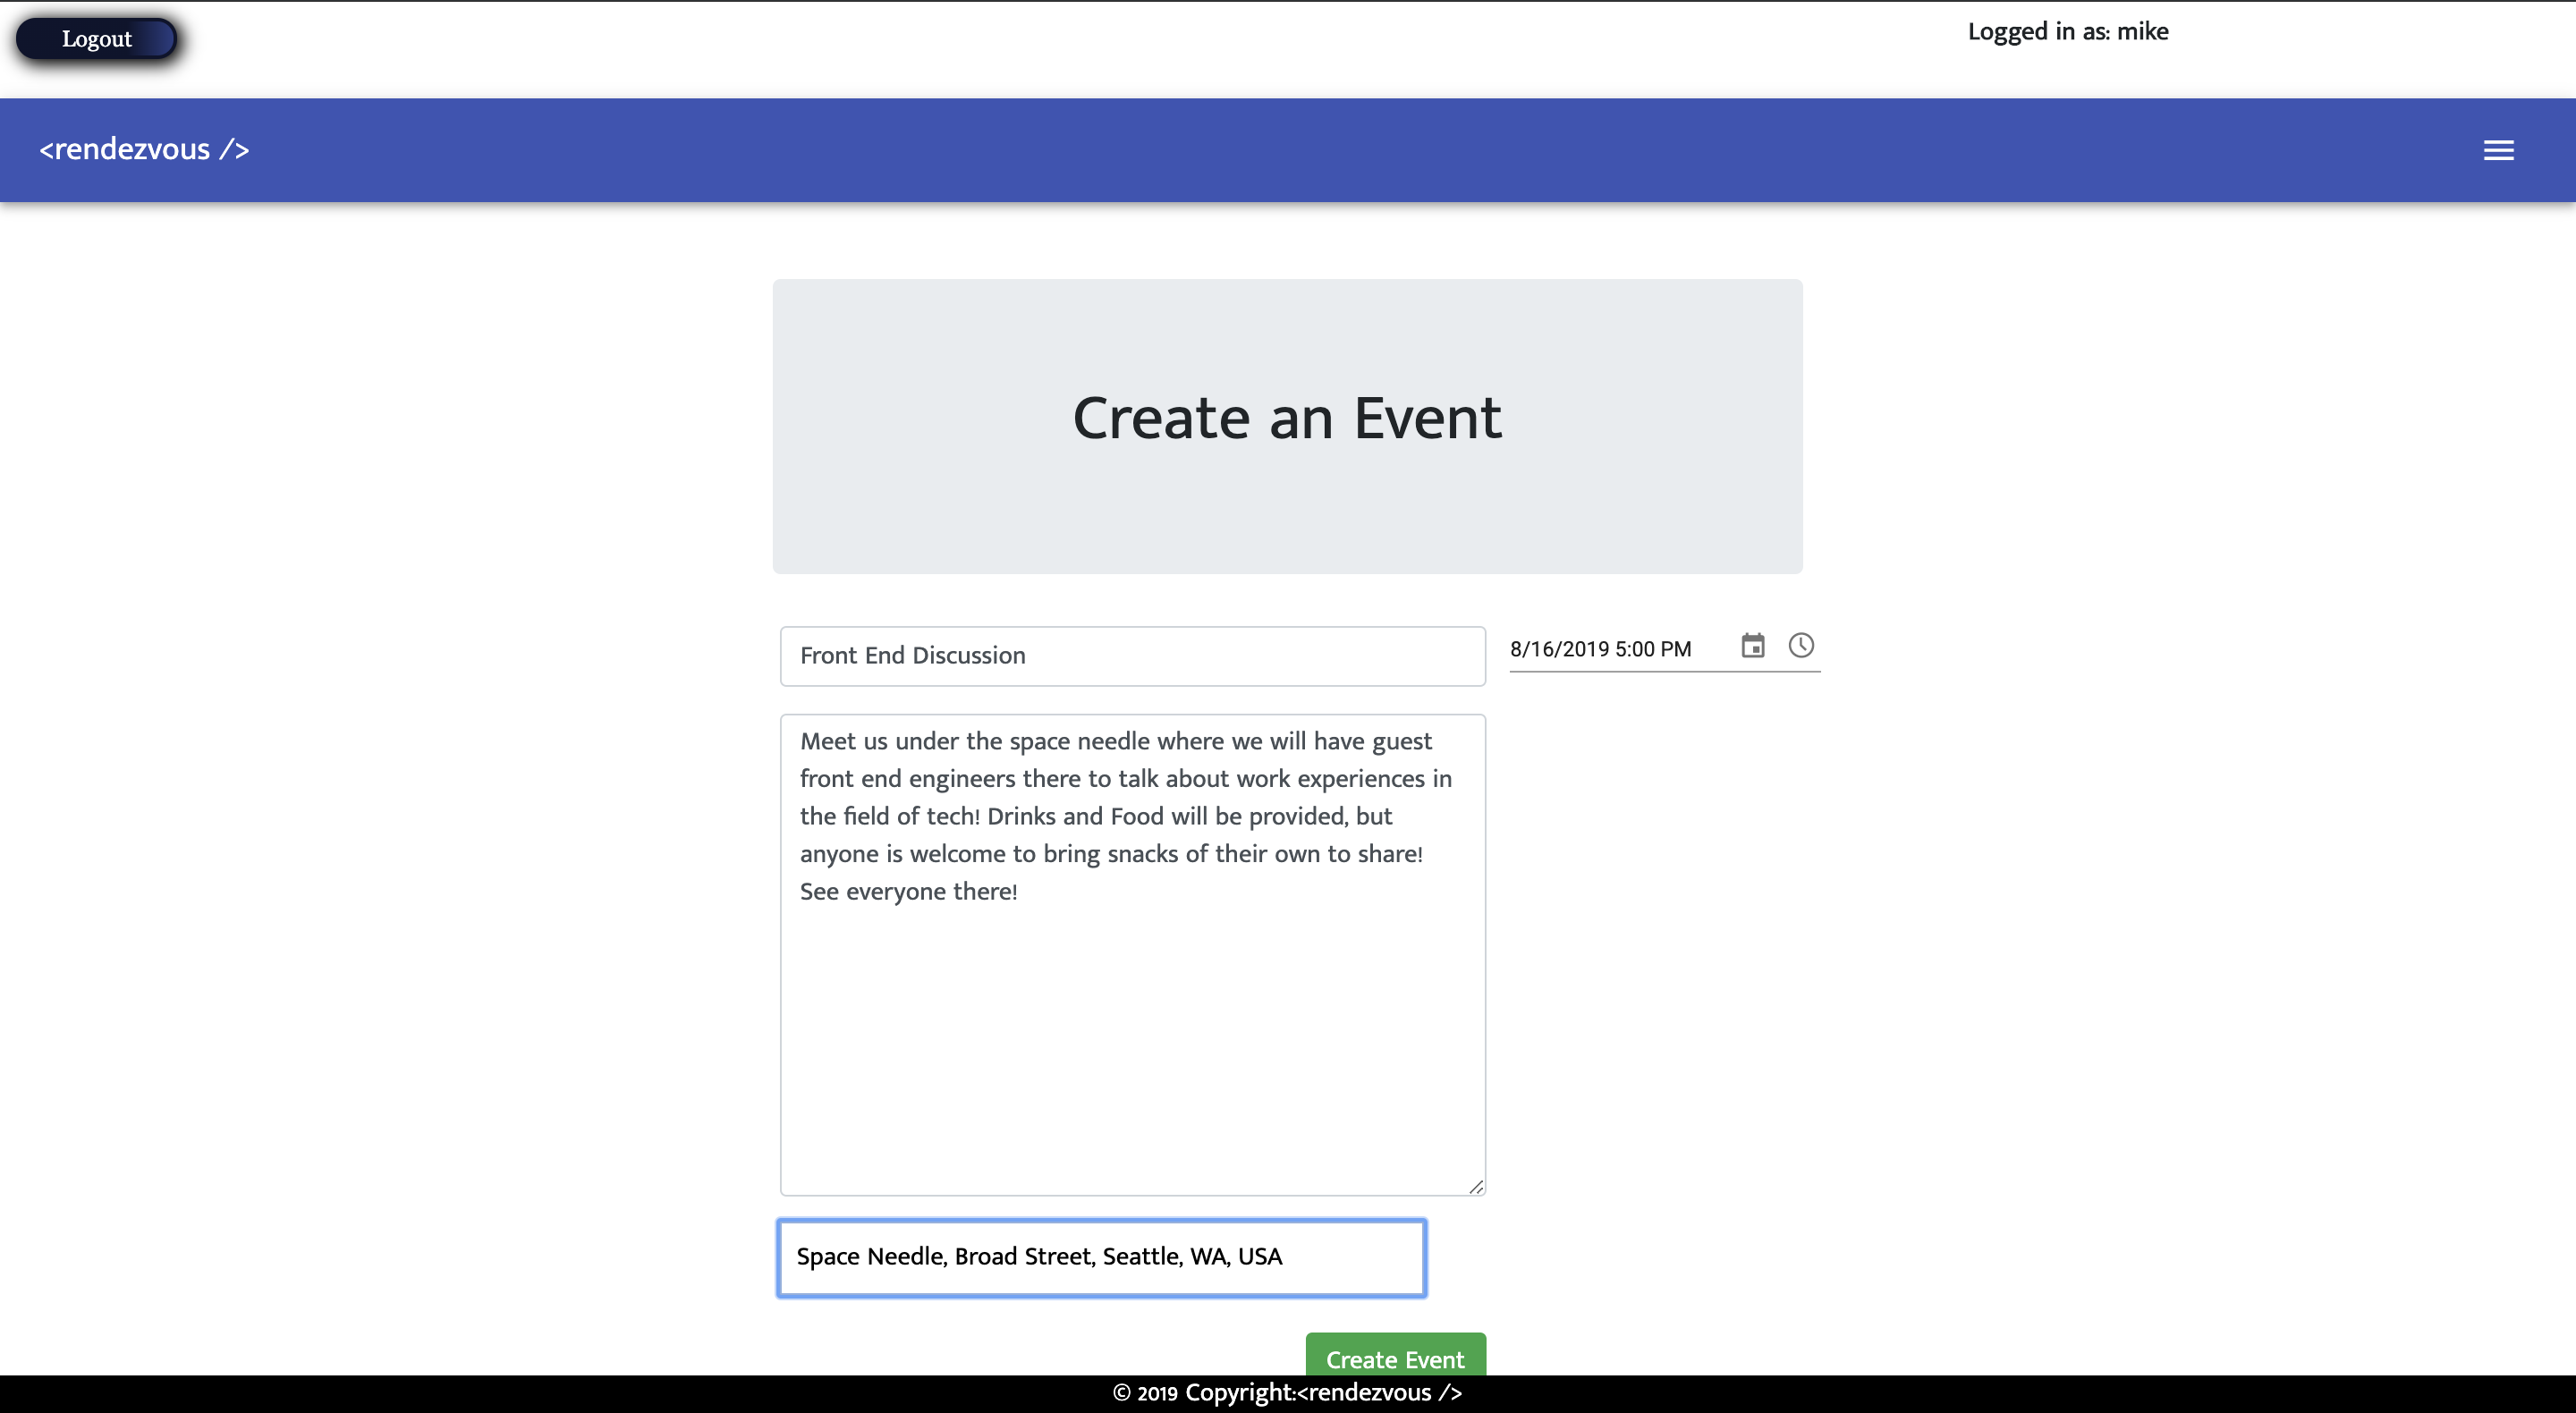Viewport: 2576px width, 1413px height.
Task: Click the 'Logged in as: mike' text
Action: (2067, 31)
